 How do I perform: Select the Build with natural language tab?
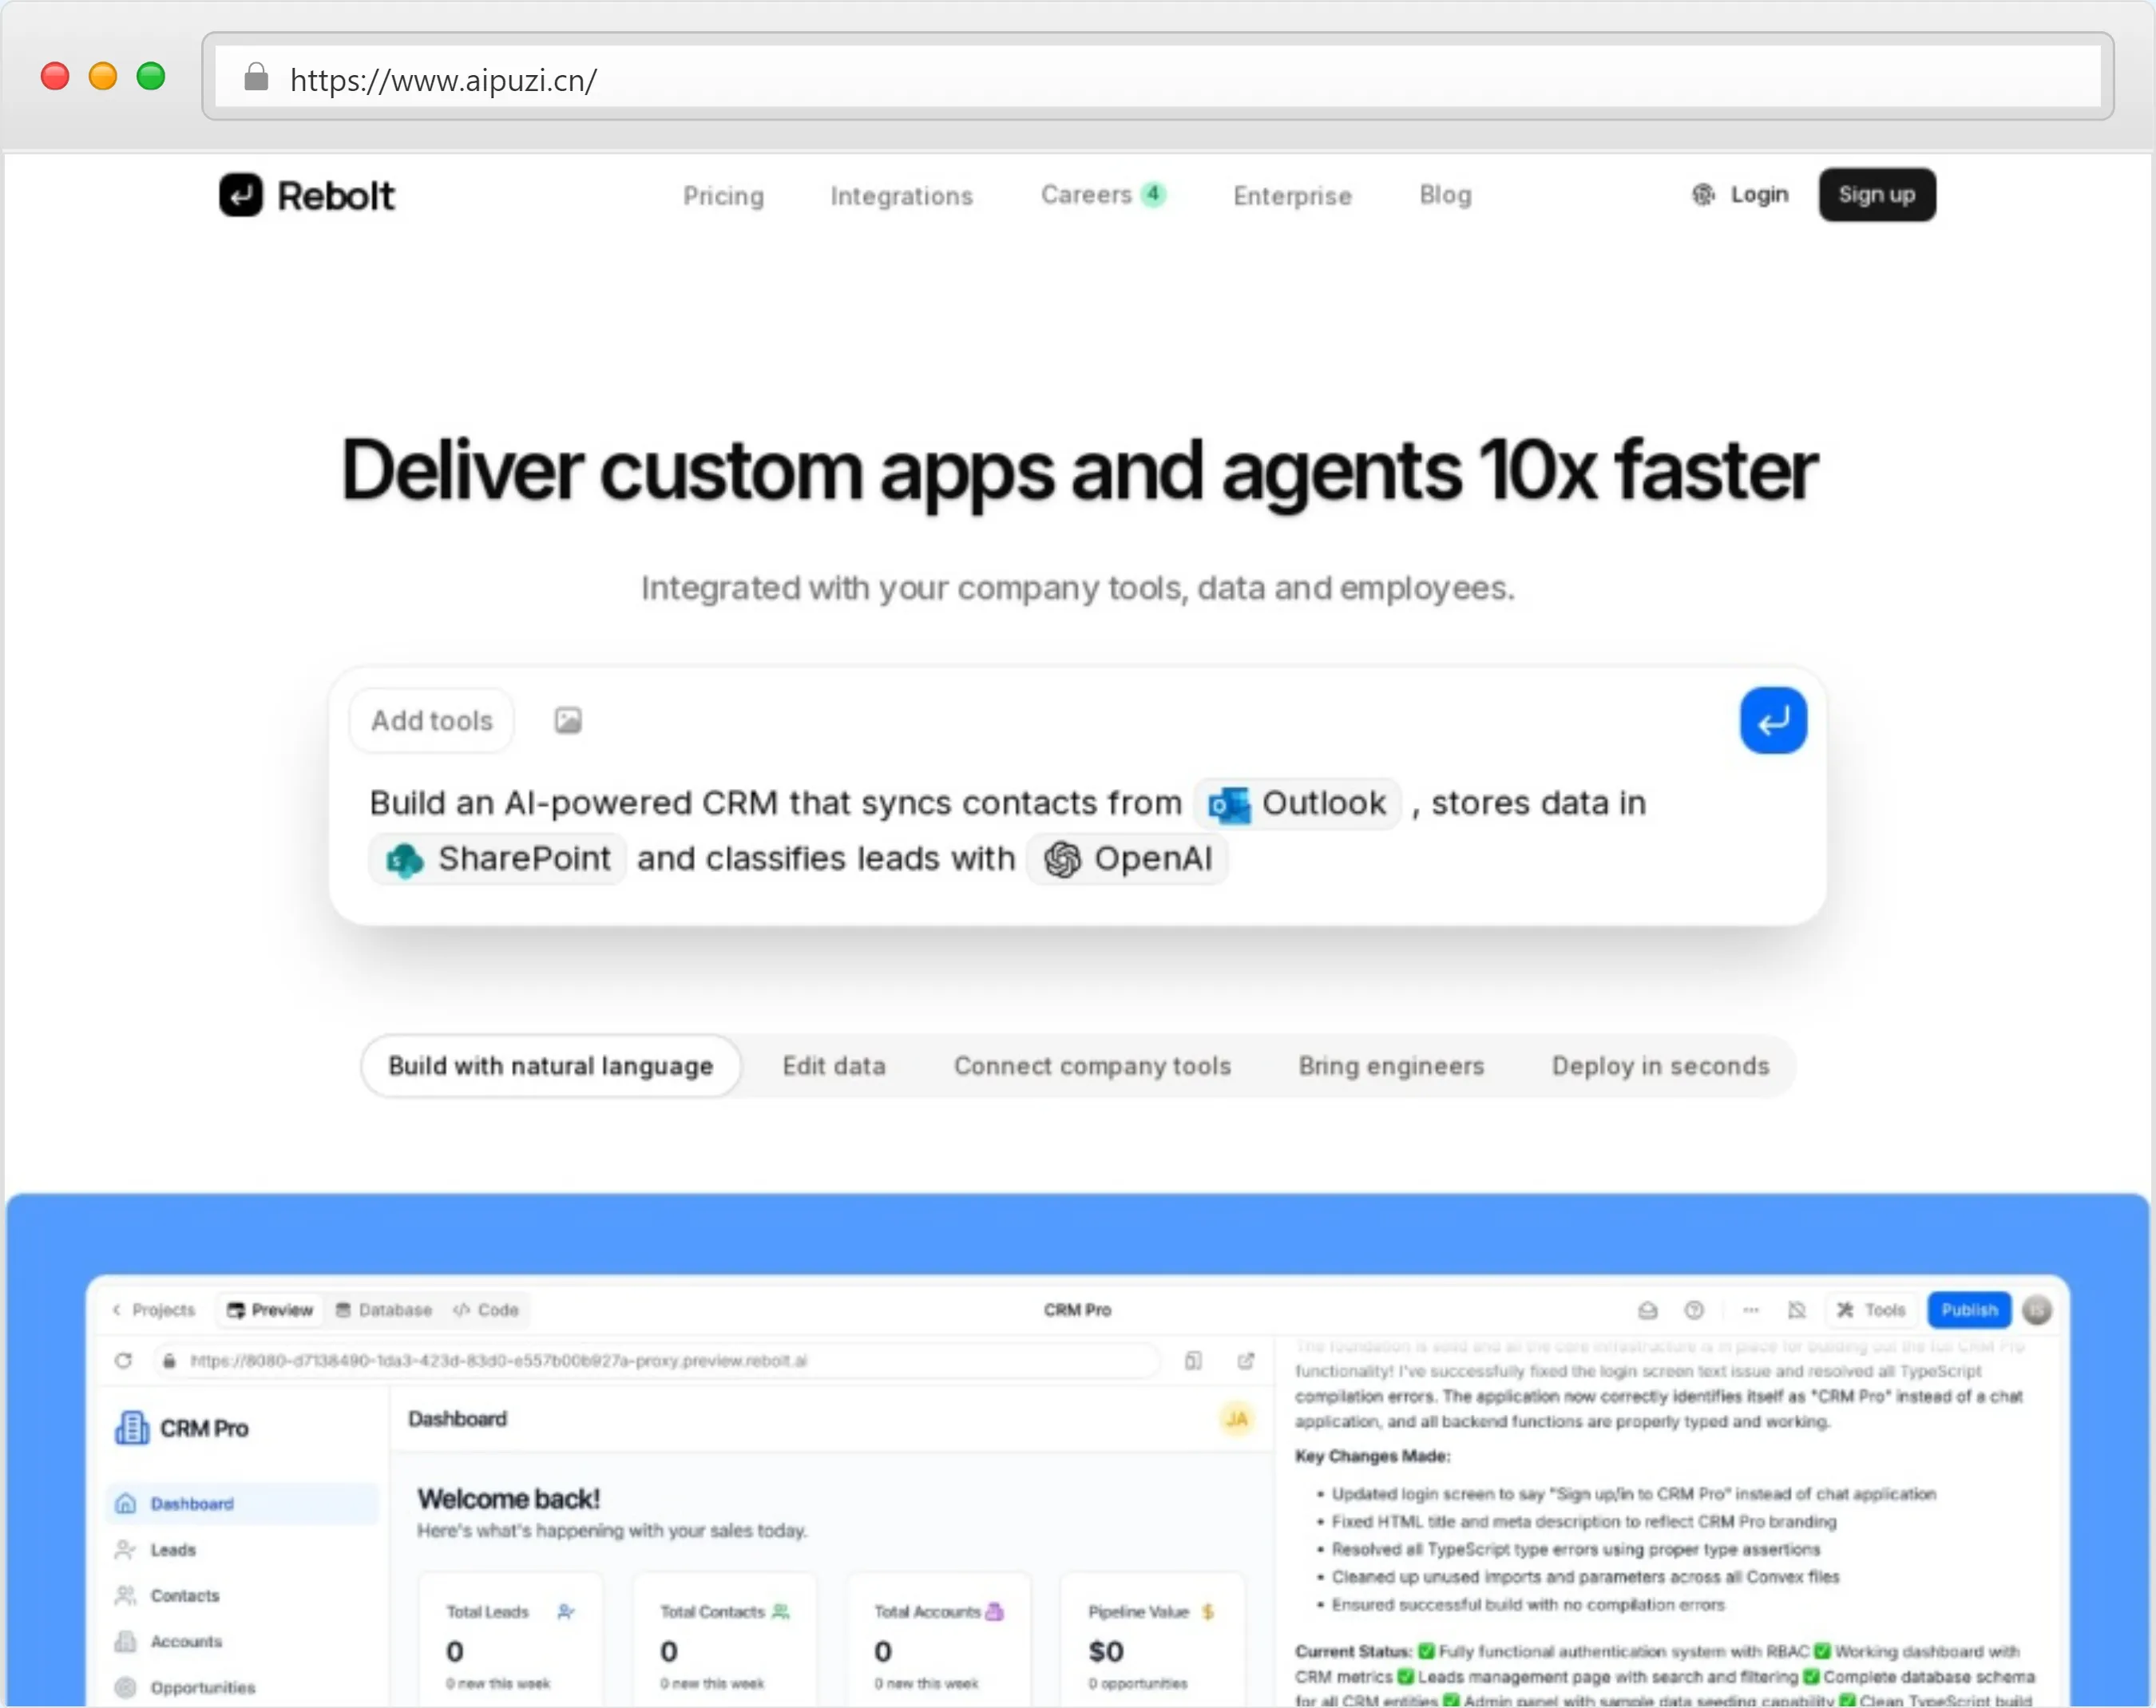(x=550, y=1066)
